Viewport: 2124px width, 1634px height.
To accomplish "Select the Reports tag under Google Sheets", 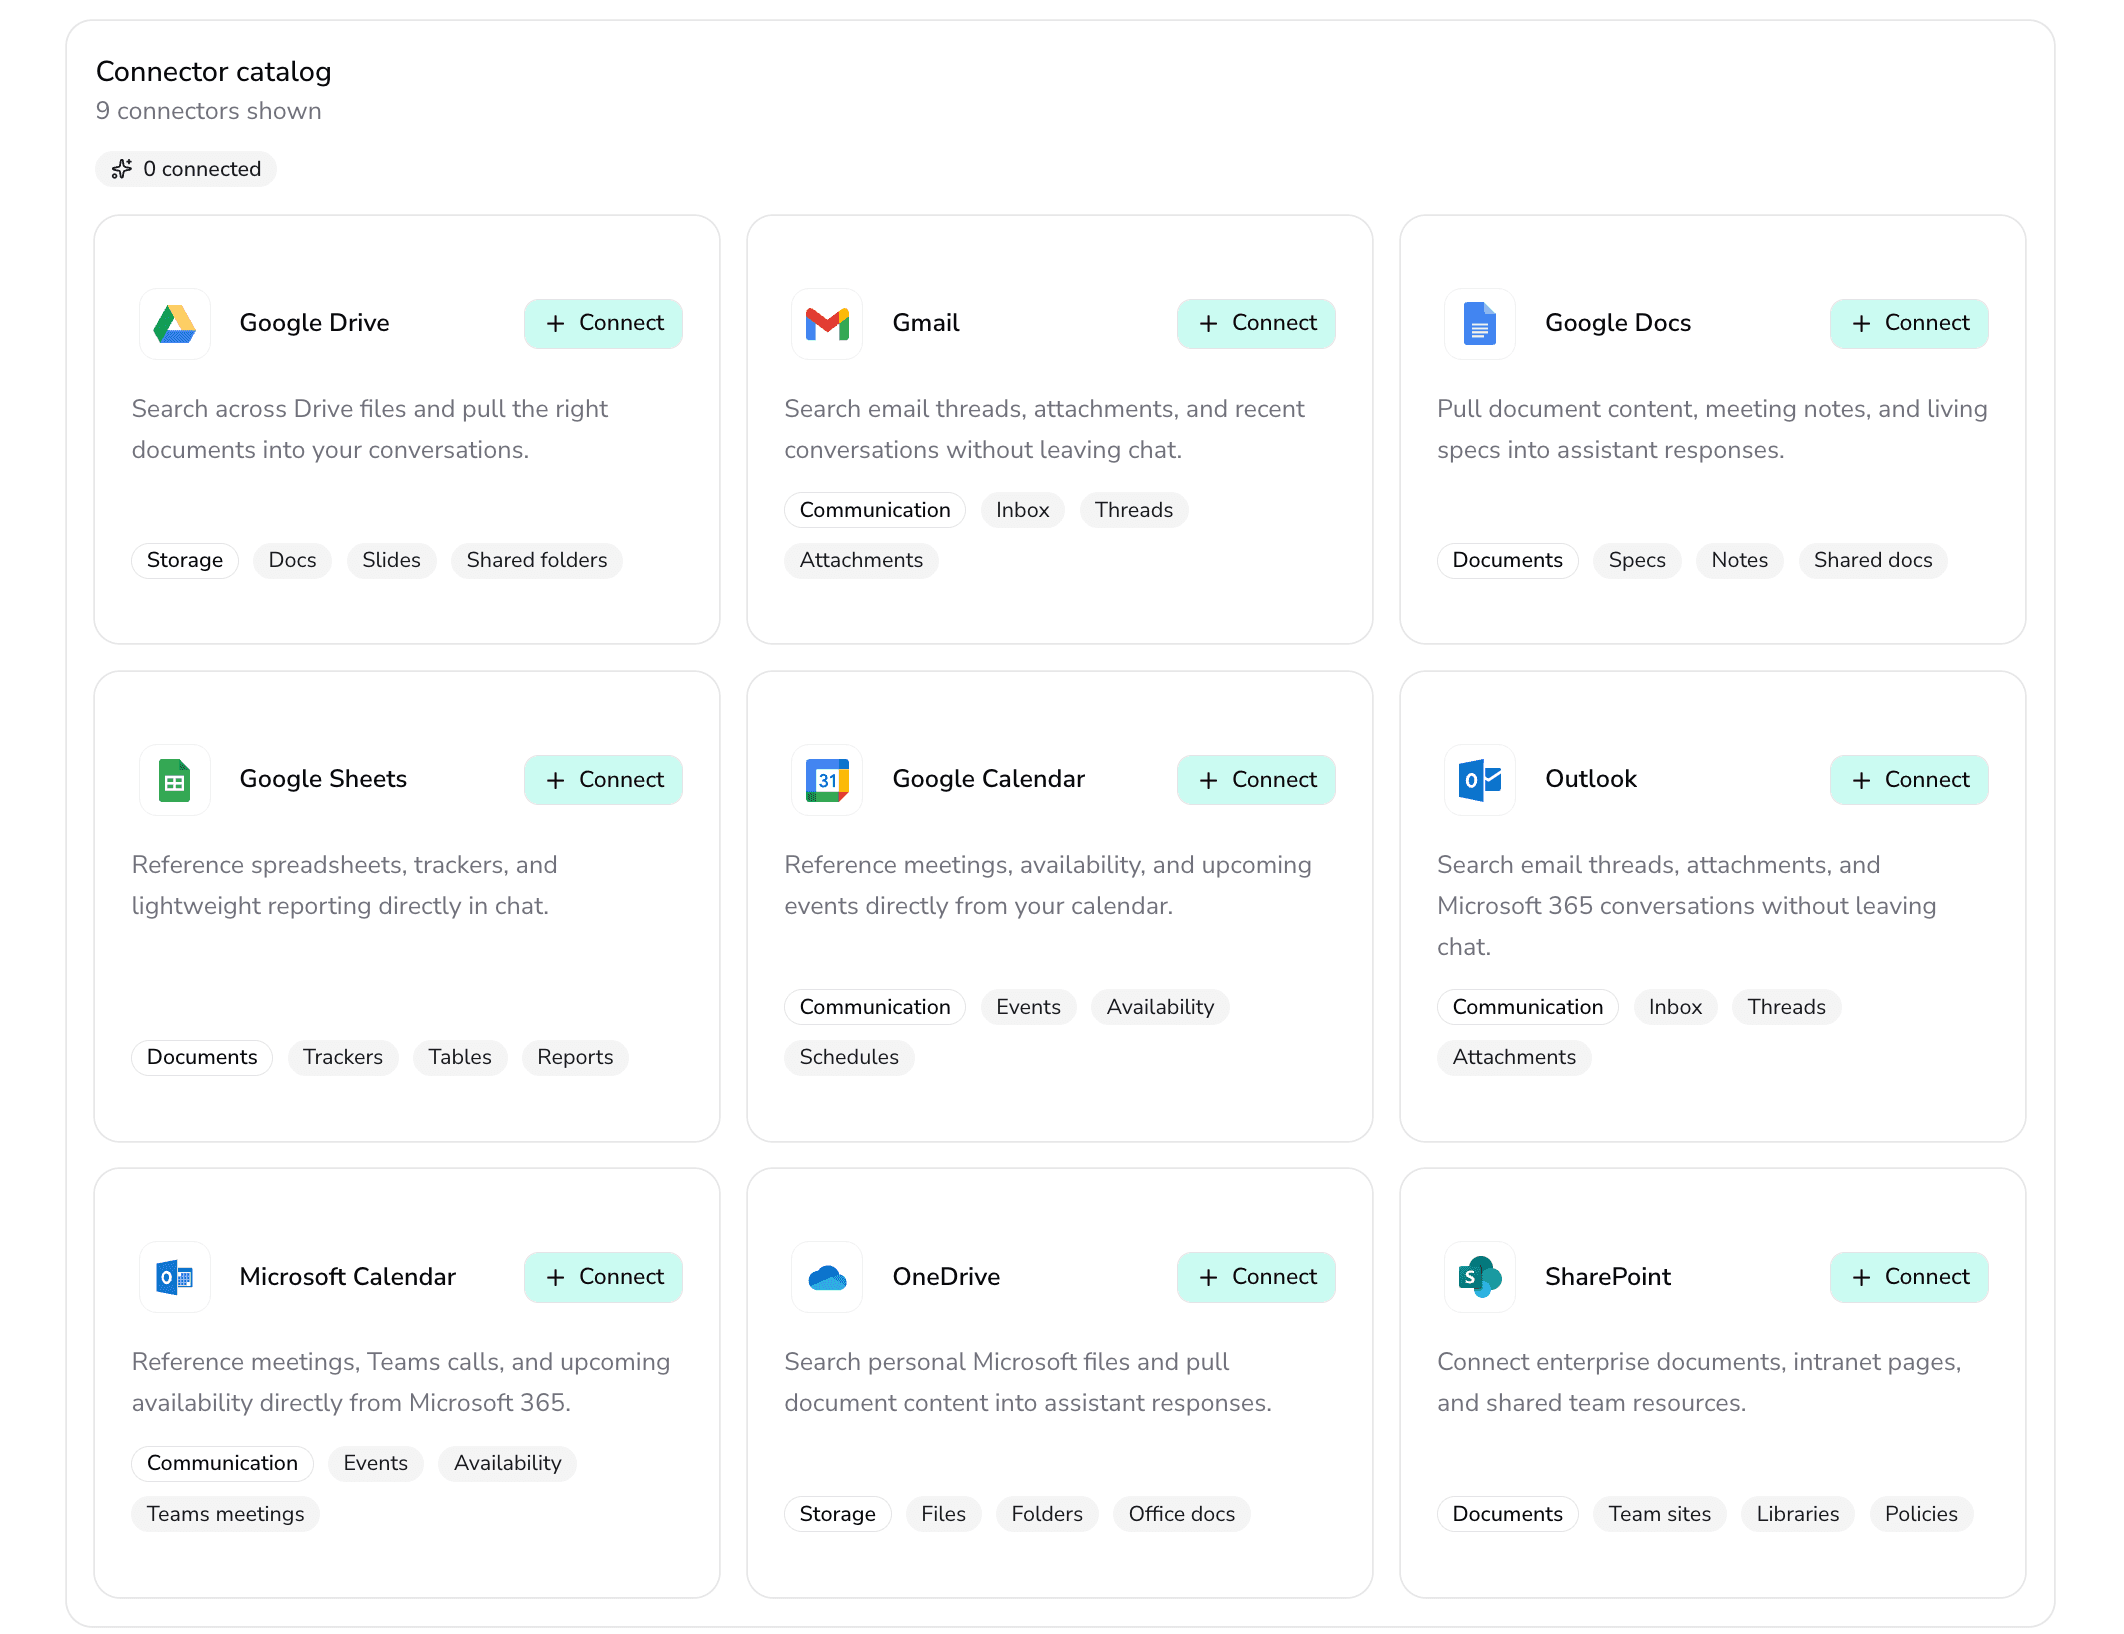I will pos(575,1057).
